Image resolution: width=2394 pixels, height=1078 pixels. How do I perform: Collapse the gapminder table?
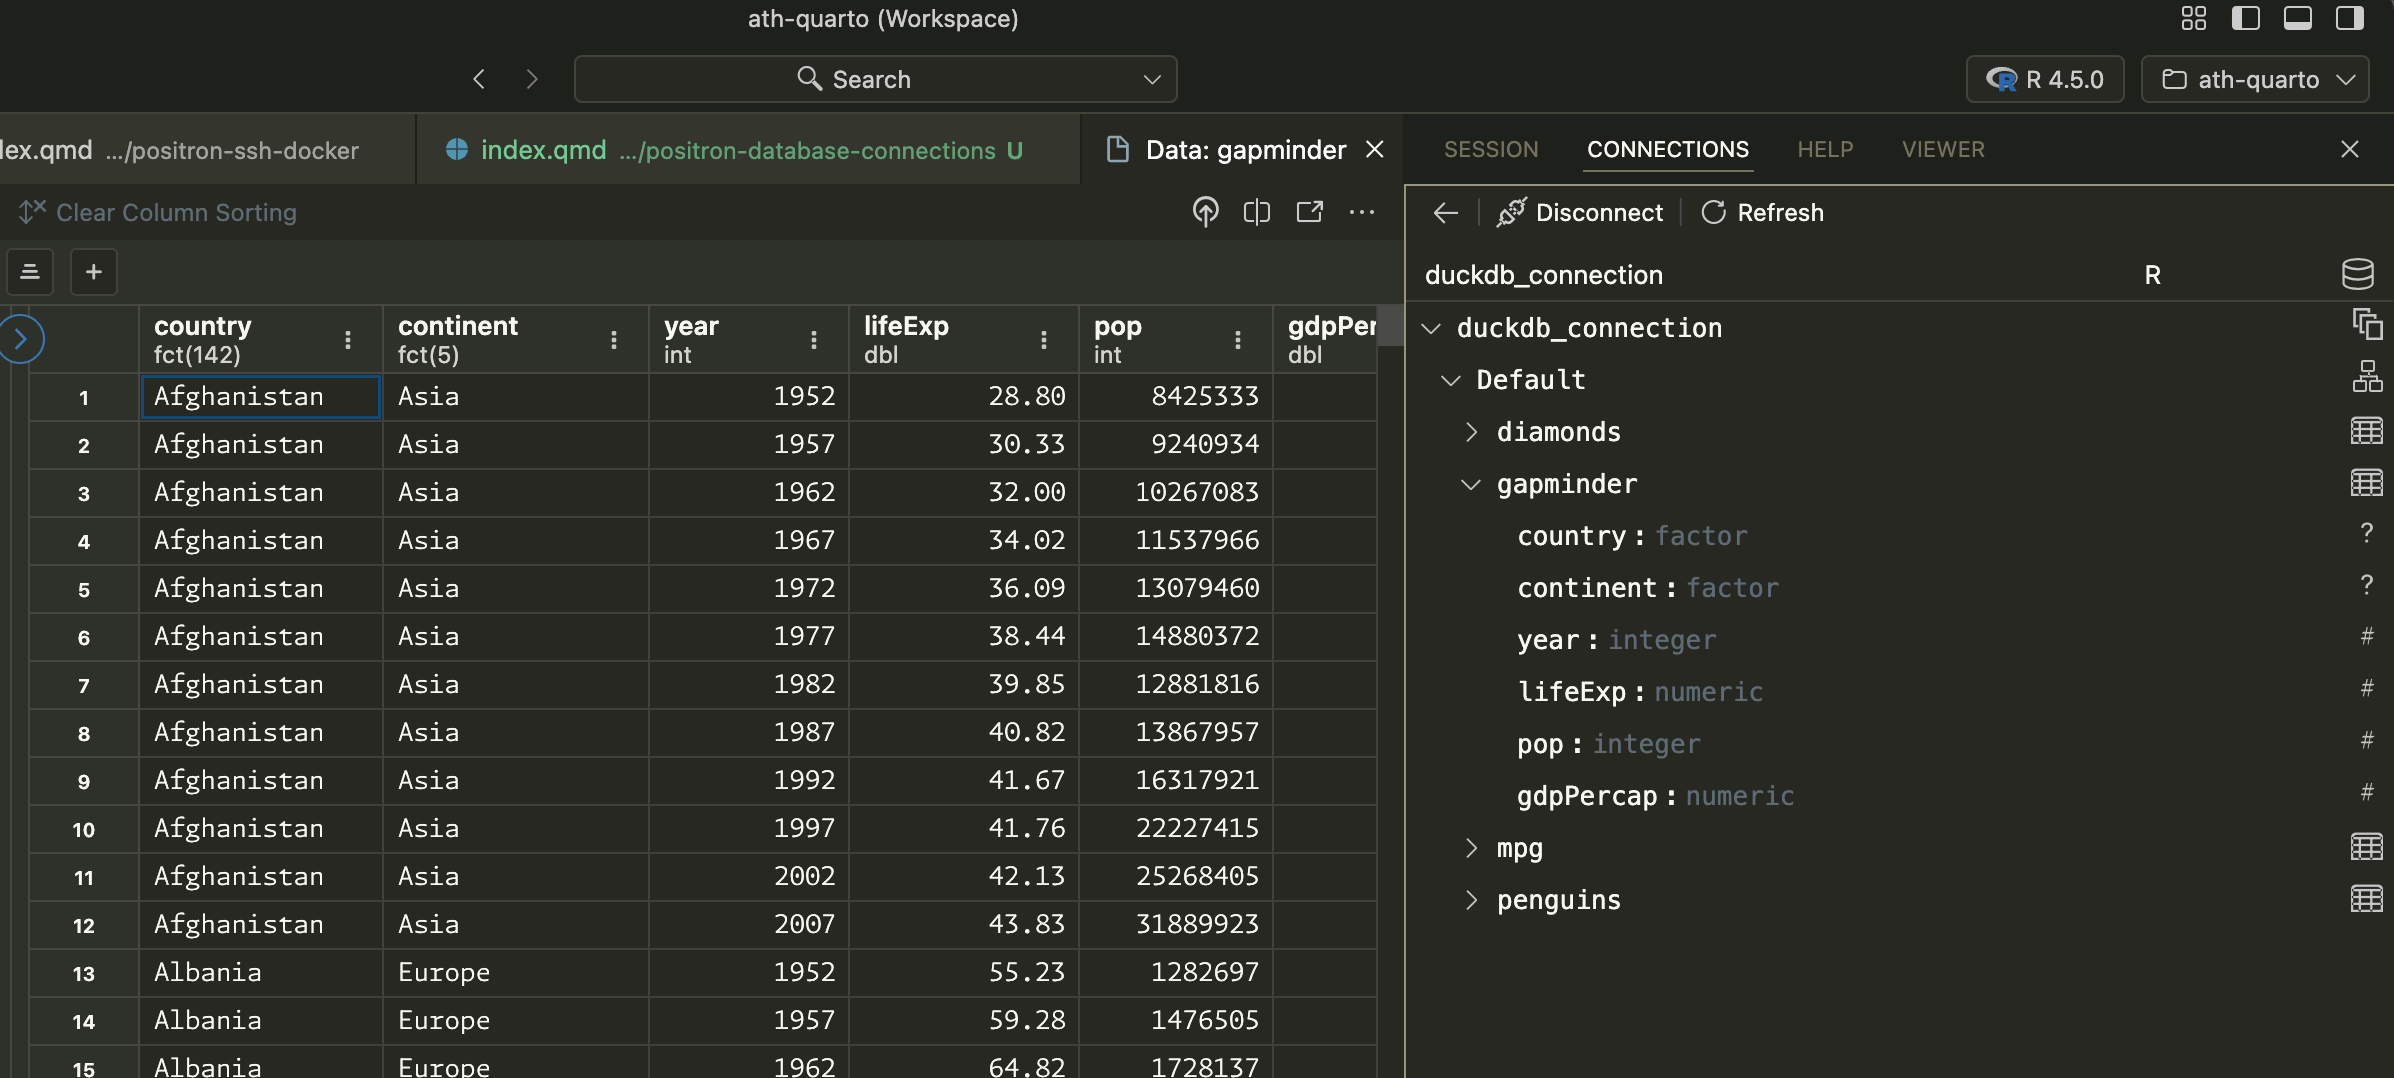click(x=1471, y=484)
